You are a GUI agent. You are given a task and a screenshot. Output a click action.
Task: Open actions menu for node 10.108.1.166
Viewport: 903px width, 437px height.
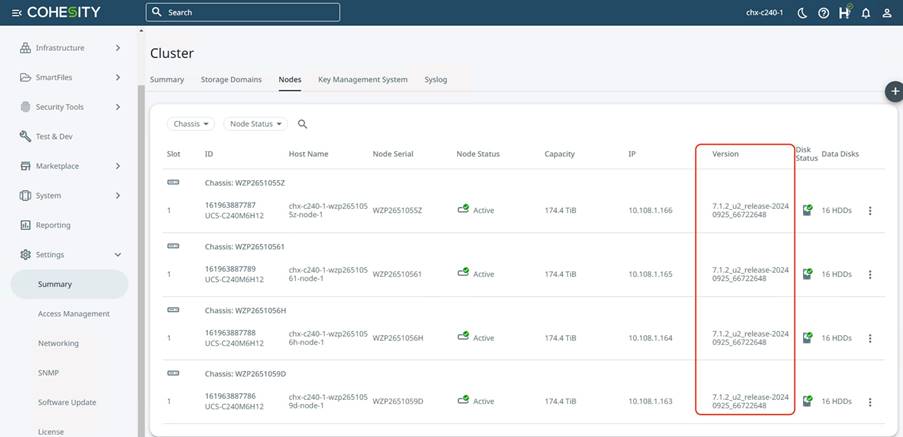870,211
